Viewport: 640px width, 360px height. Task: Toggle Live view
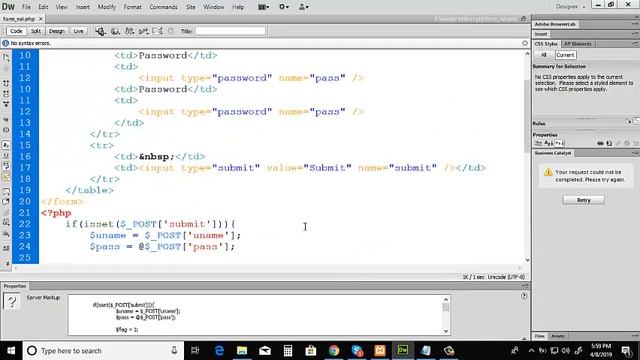tap(78, 31)
